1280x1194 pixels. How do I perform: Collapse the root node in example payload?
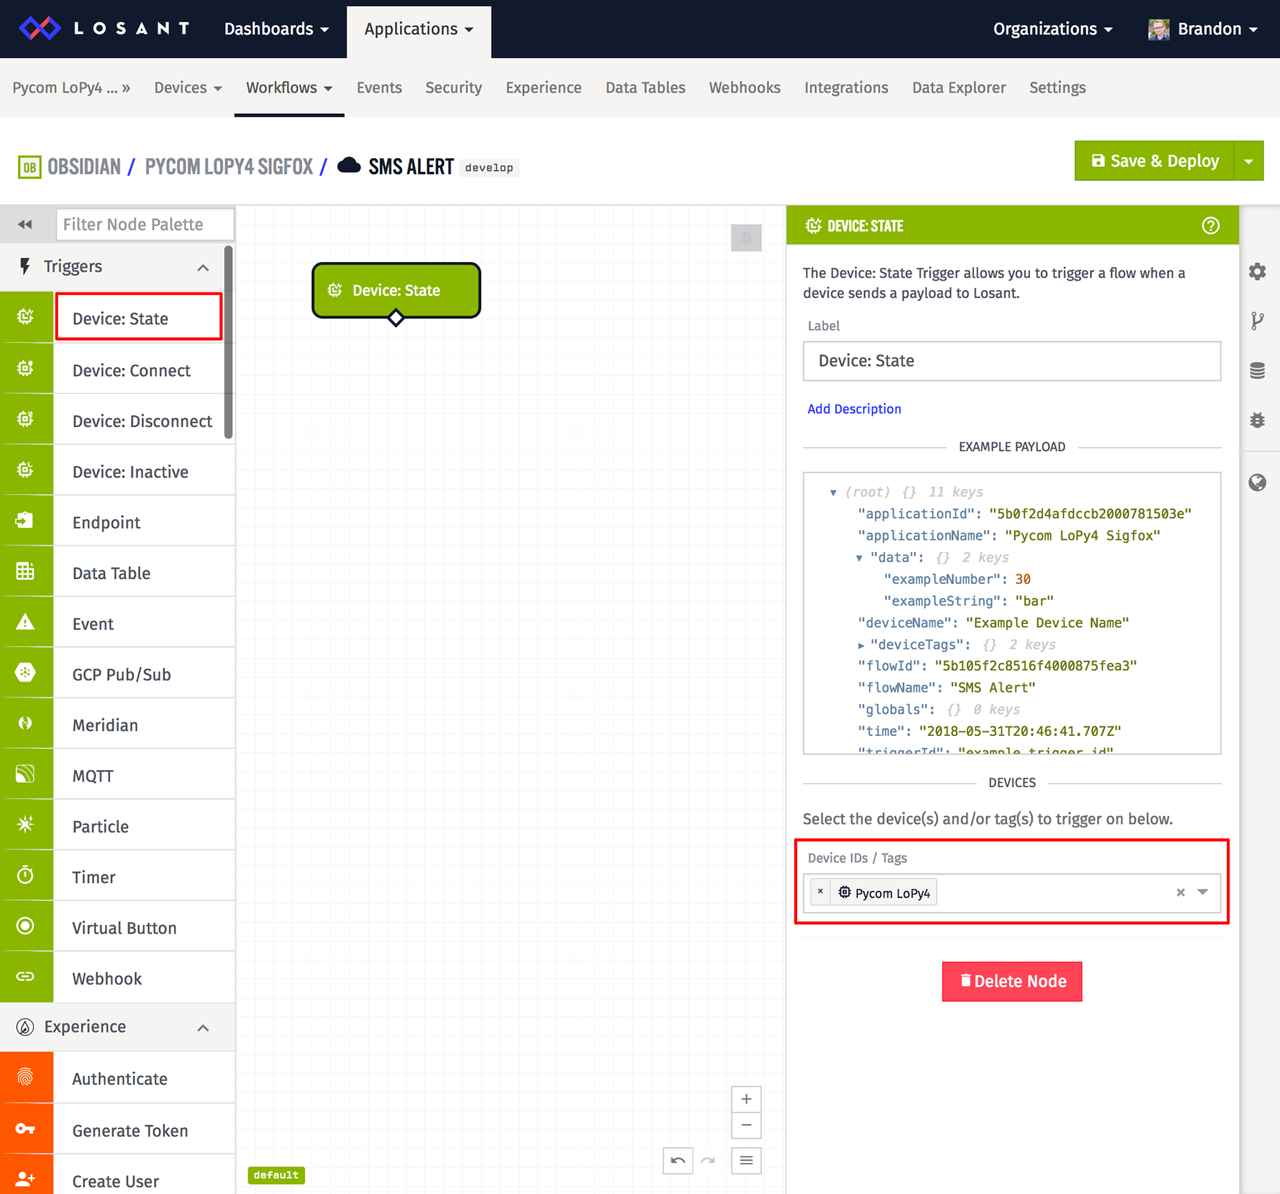click(833, 493)
